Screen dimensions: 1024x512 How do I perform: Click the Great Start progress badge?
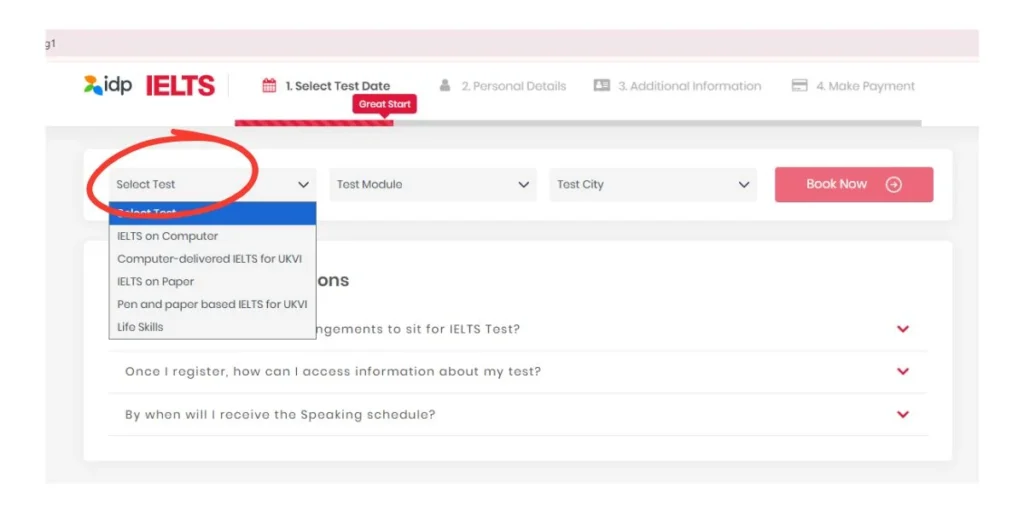(x=385, y=104)
